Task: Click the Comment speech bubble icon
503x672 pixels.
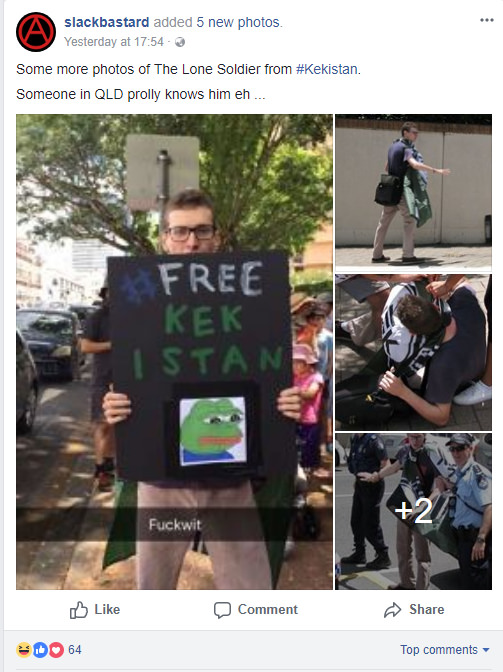Action: click(222, 610)
